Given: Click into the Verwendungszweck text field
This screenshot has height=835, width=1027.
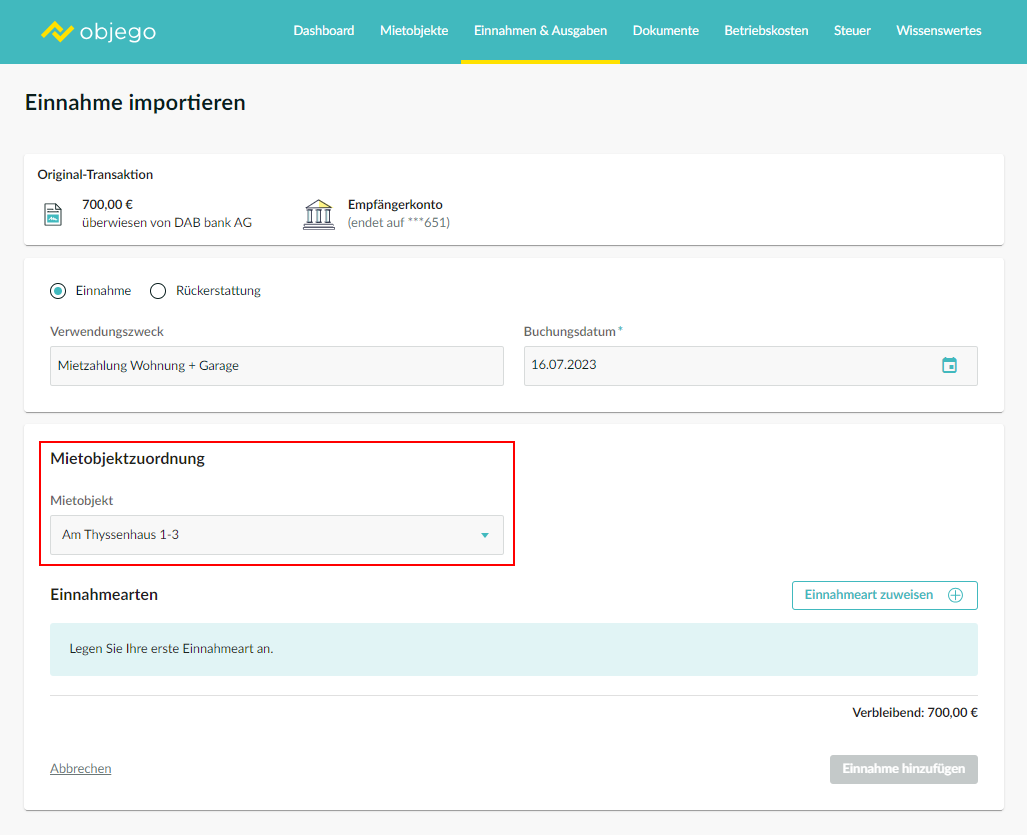Looking at the screenshot, I should [276, 366].
